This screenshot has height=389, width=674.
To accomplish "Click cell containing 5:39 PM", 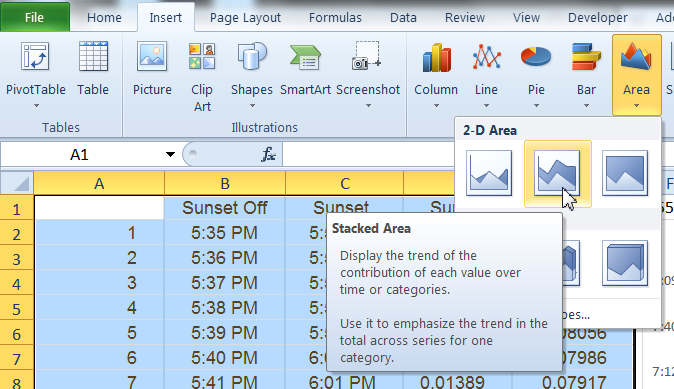I will coord(225,333).
